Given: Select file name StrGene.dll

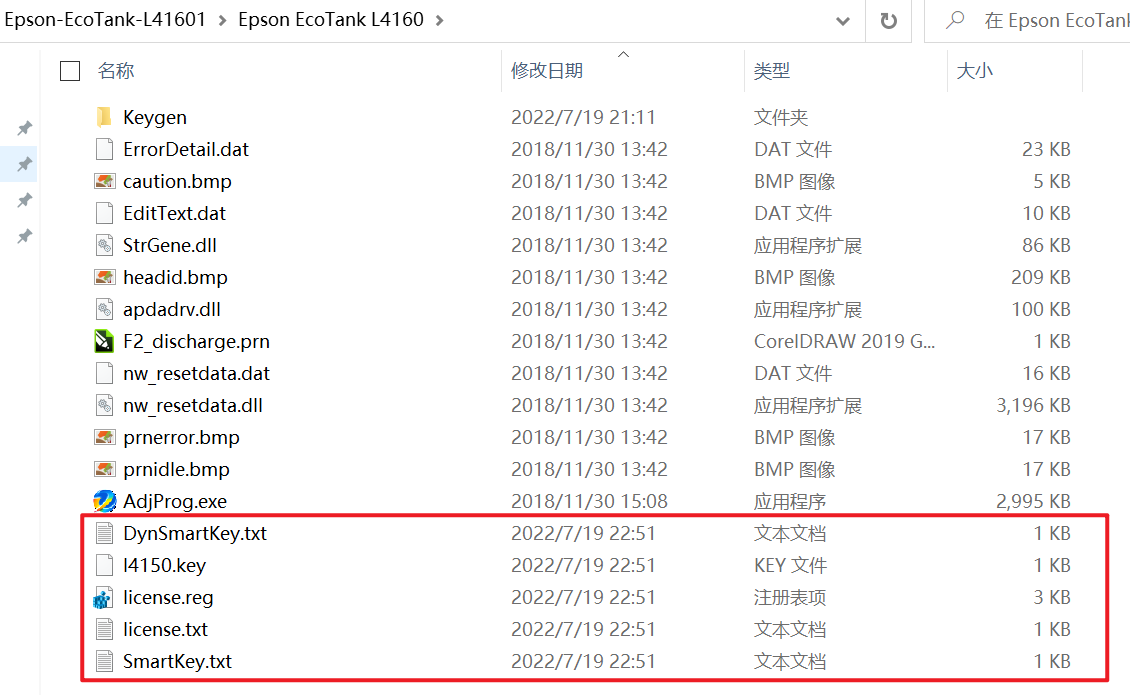Looking at the screenshot, I should coord(170,245).
